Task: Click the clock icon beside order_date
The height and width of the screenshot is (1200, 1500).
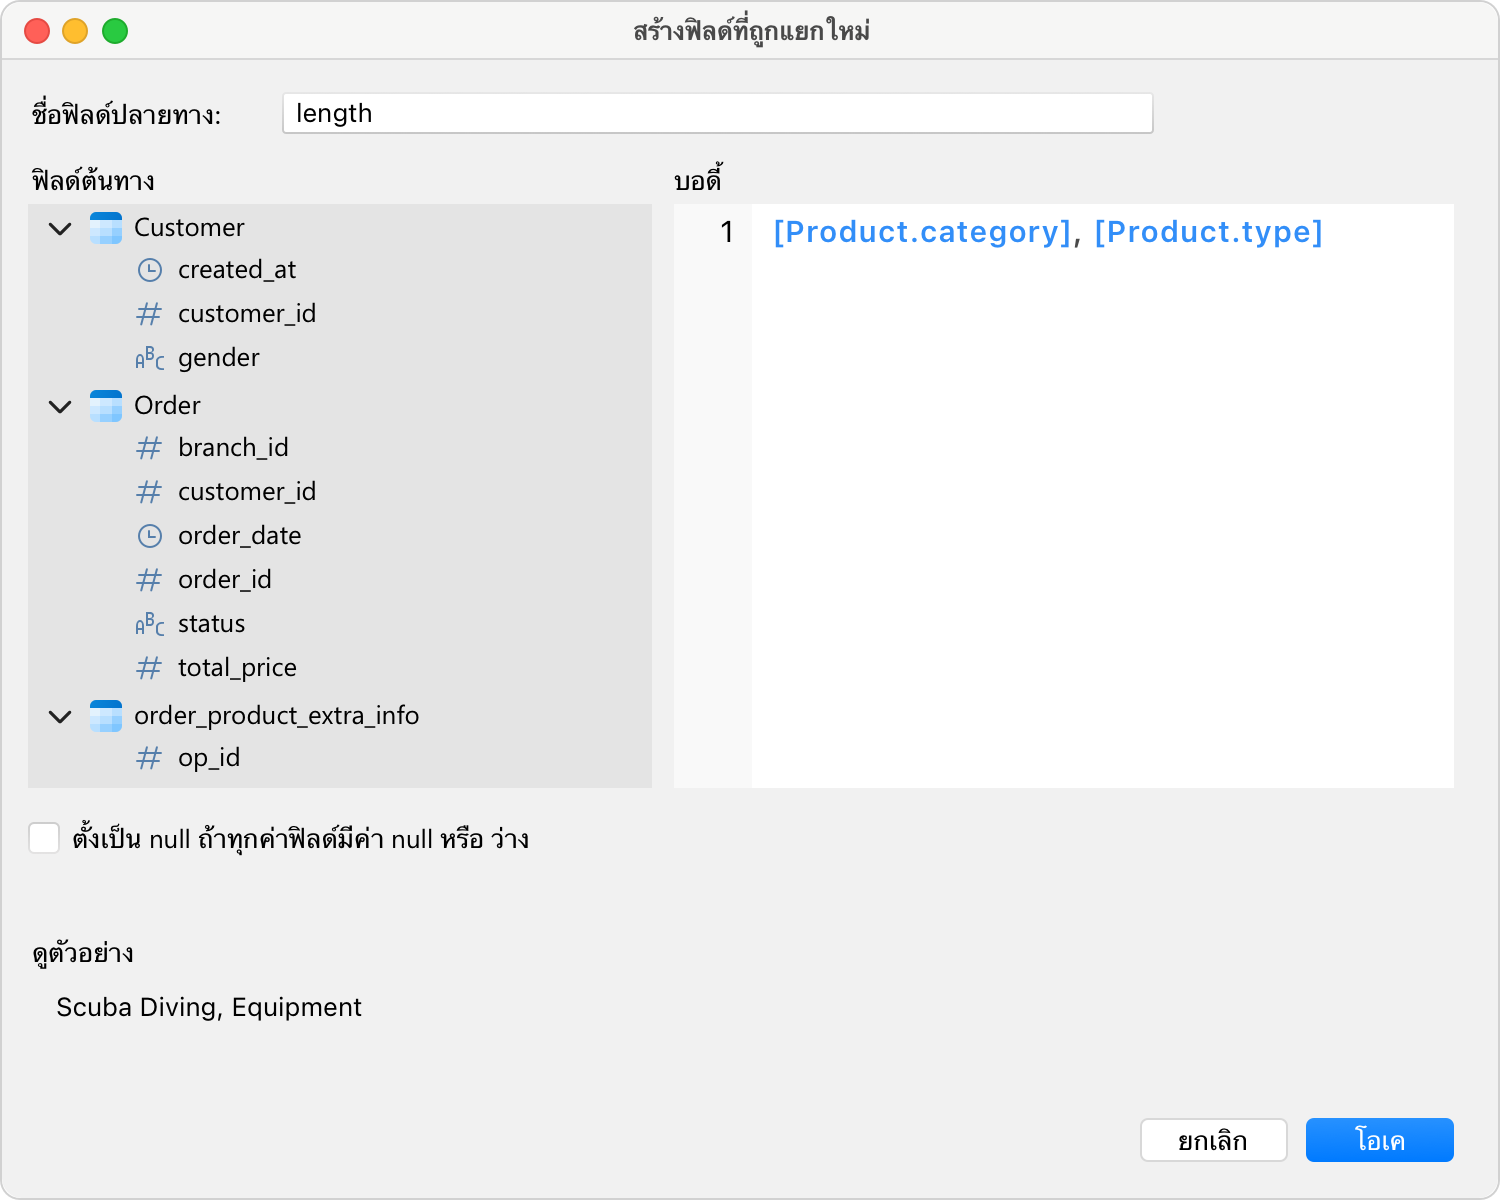Action: click(149, 536)
